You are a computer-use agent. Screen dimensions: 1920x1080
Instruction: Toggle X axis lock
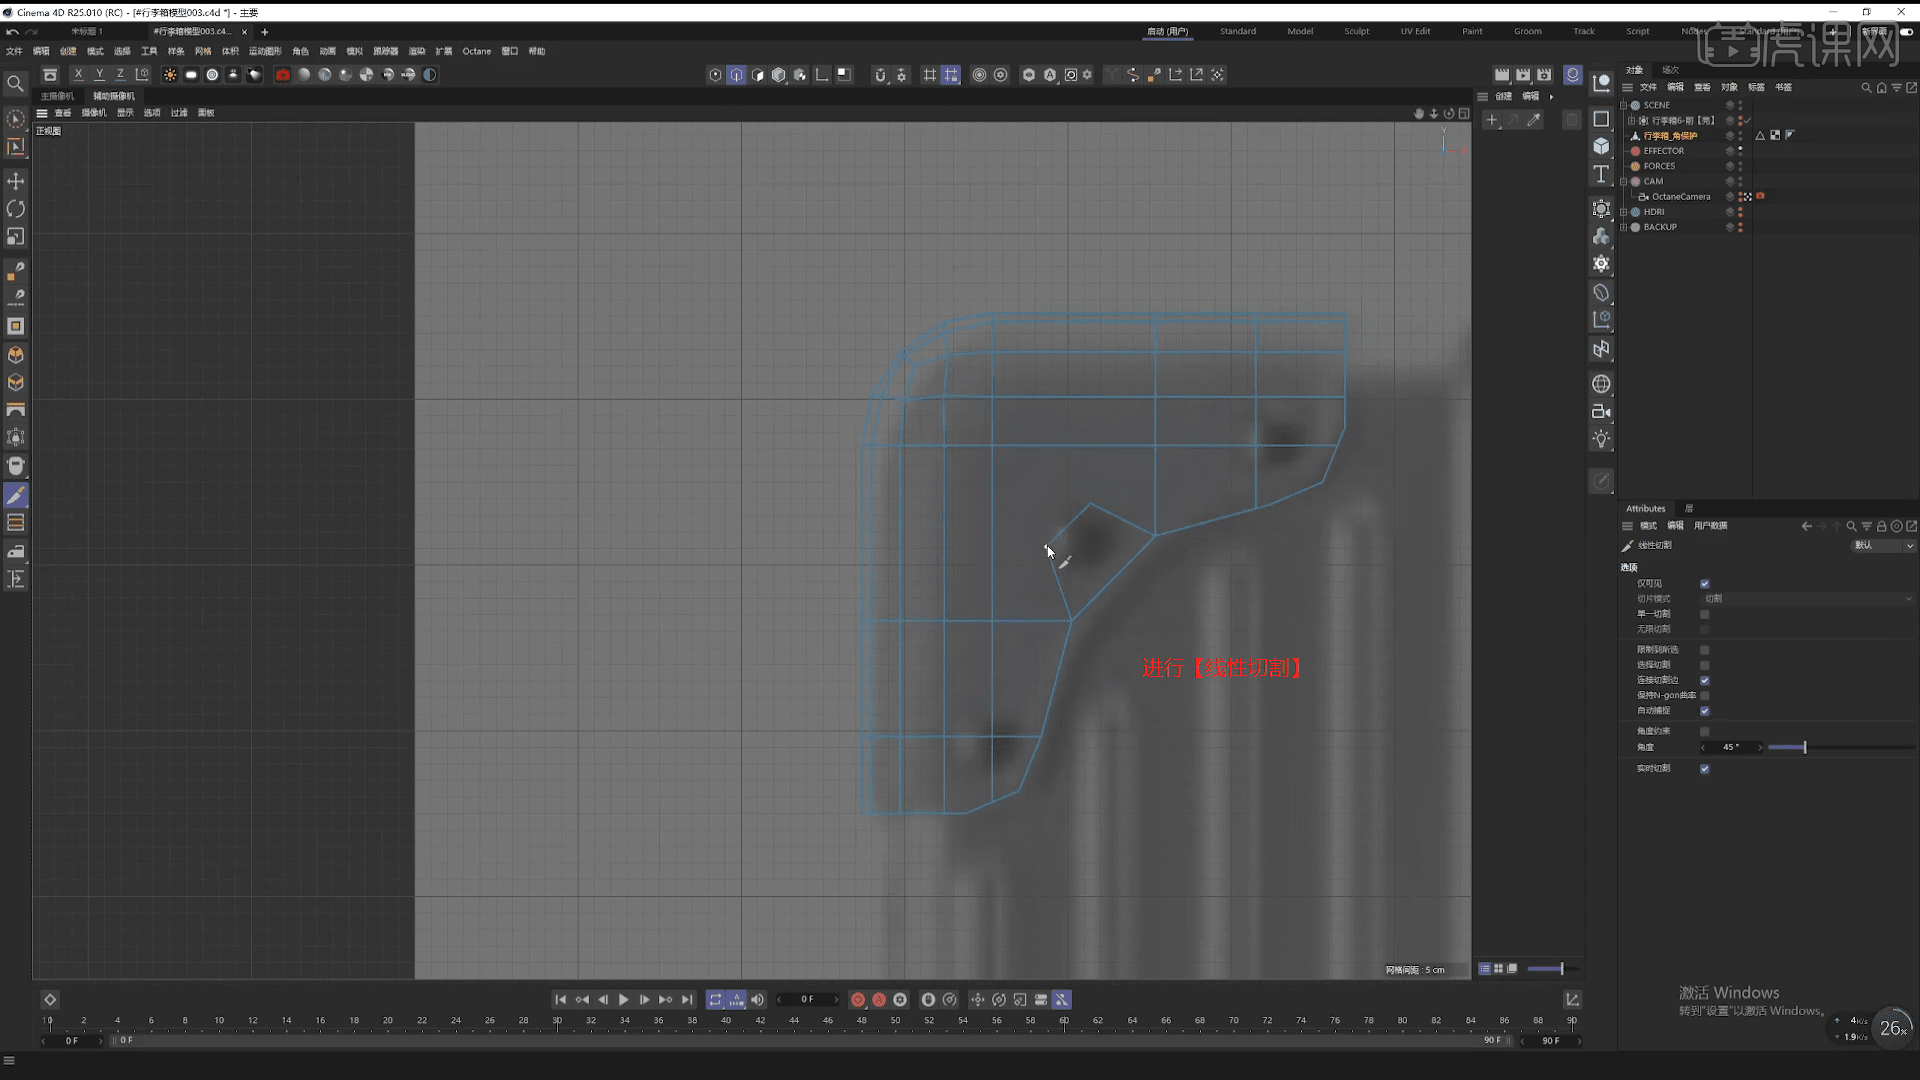78,75
